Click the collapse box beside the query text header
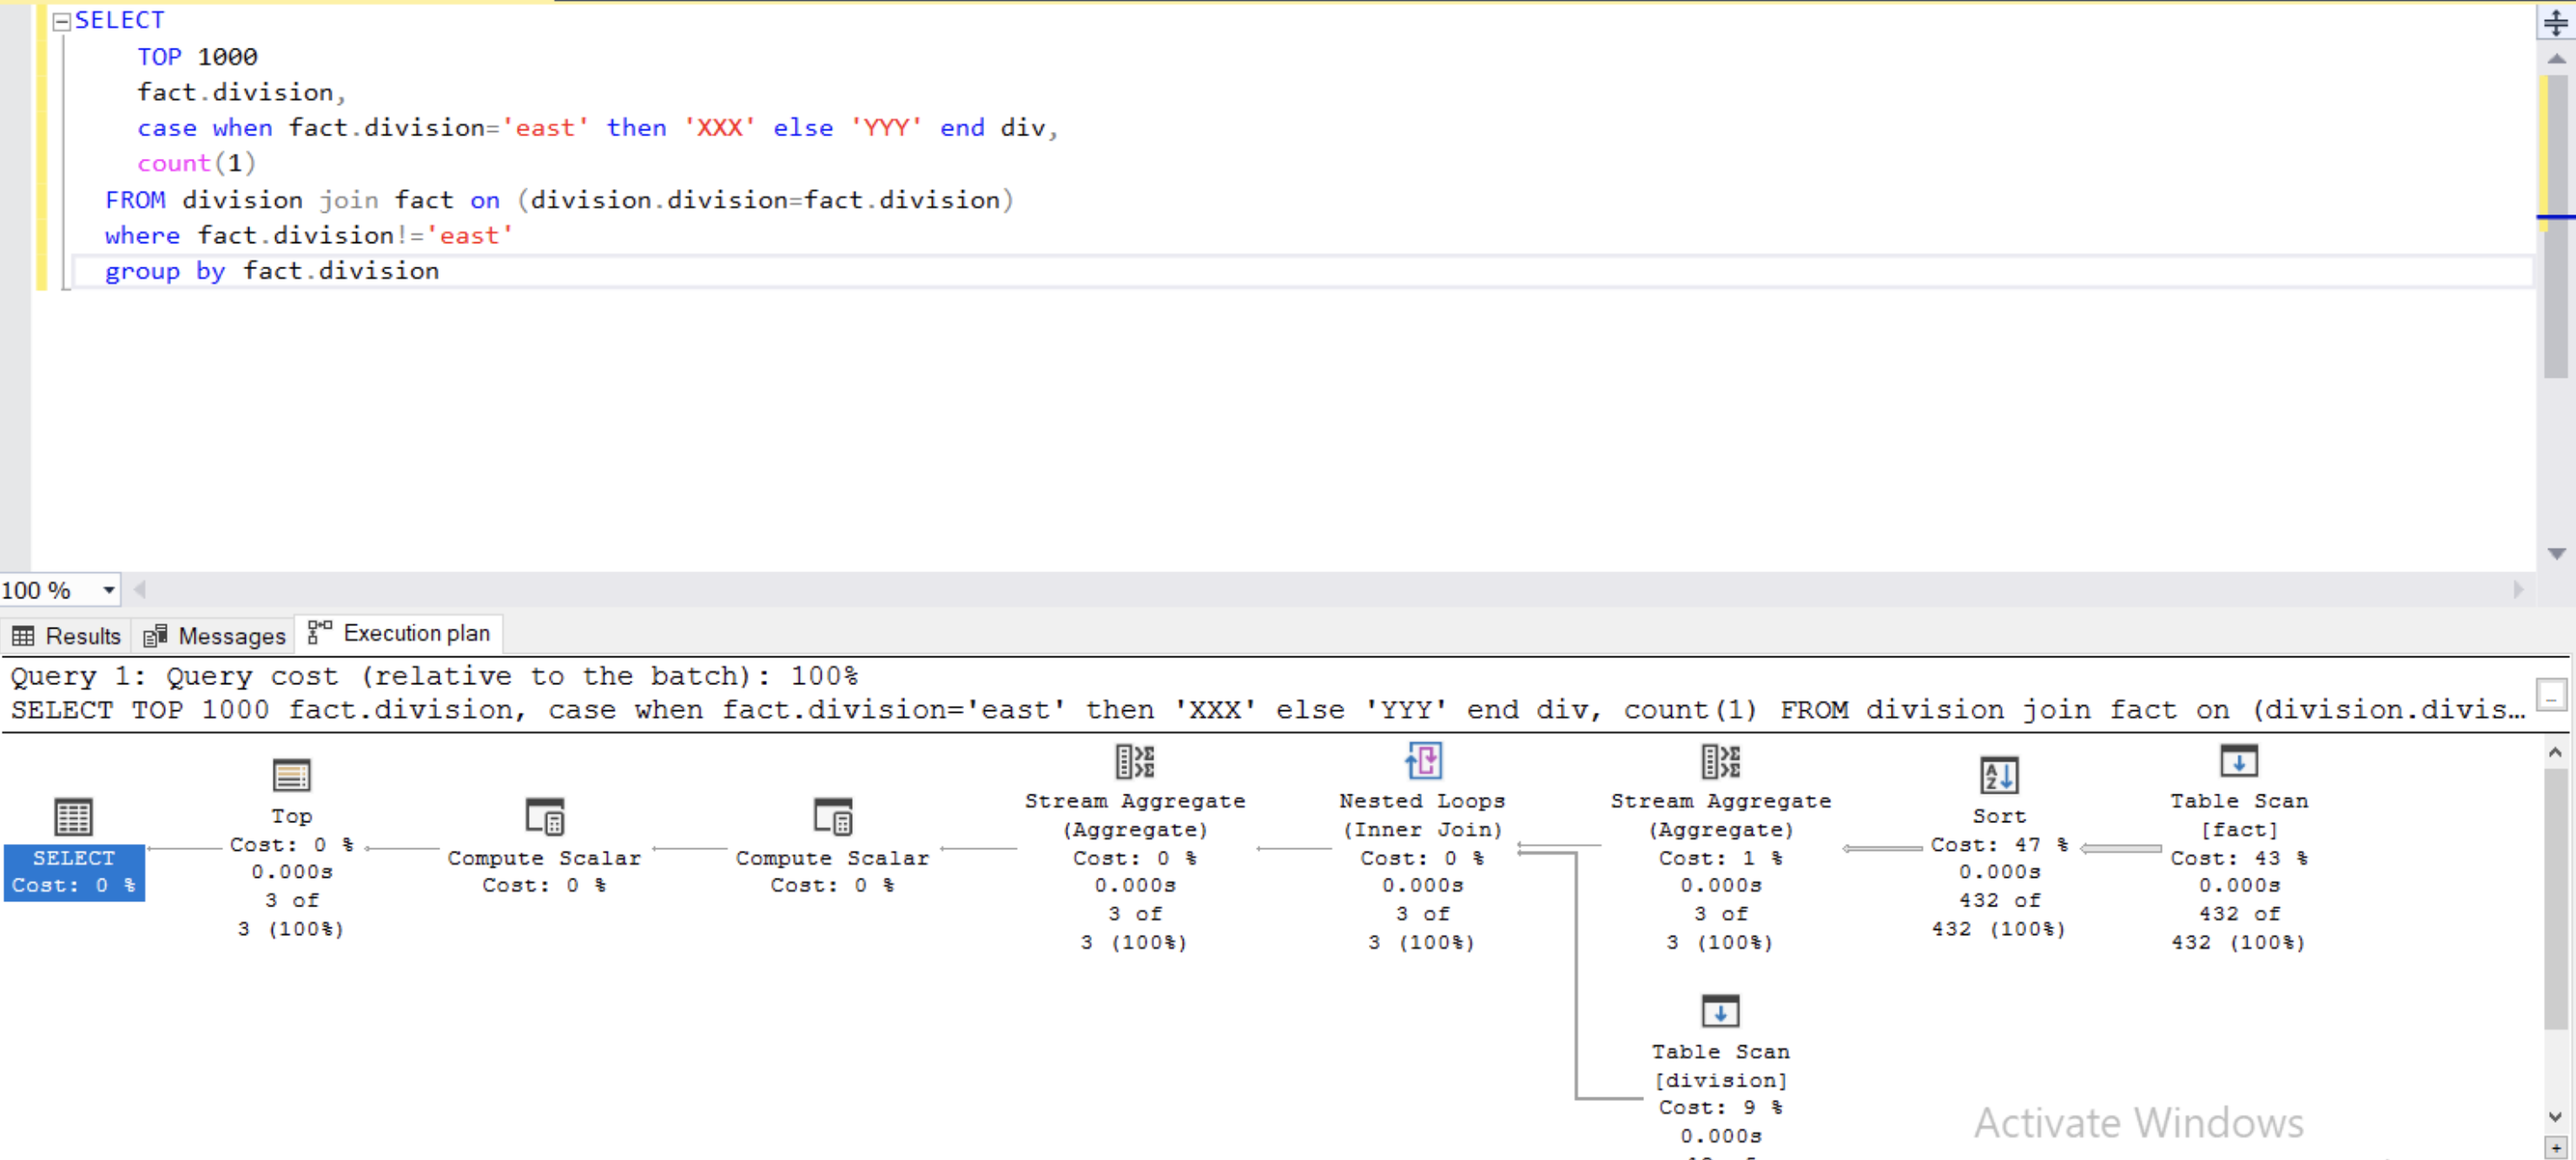This screenshot has height=1160, width=2576. click(x=2551, y=694)
